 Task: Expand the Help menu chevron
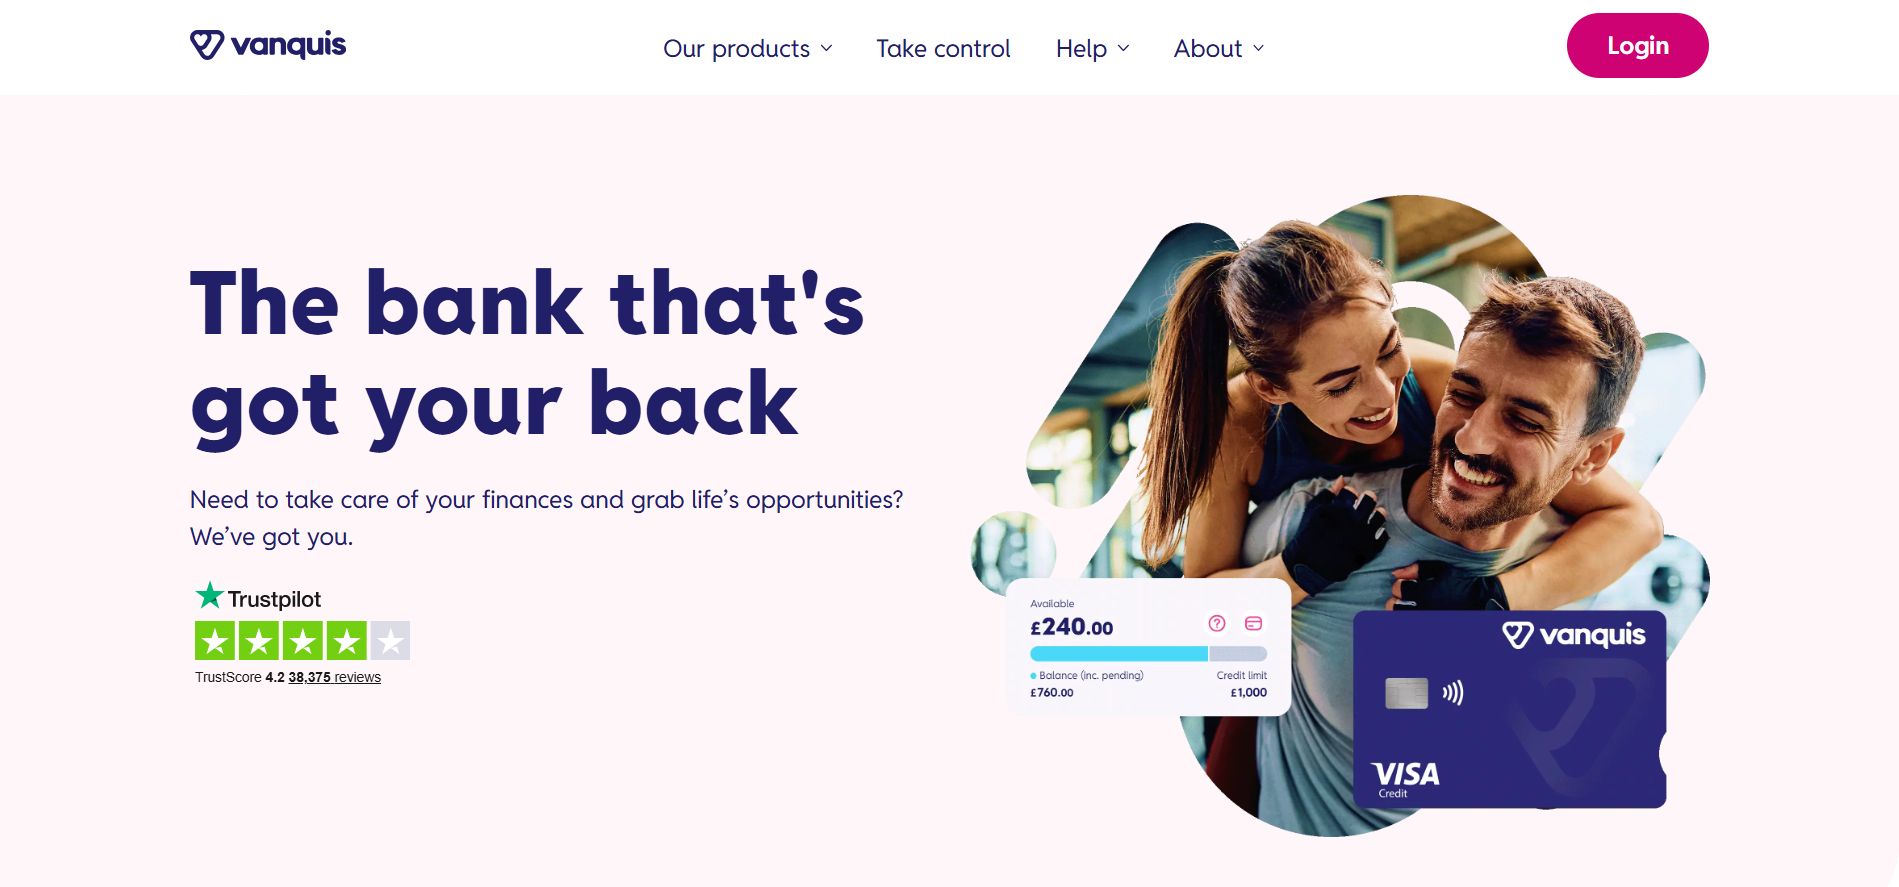[1123, 48]
